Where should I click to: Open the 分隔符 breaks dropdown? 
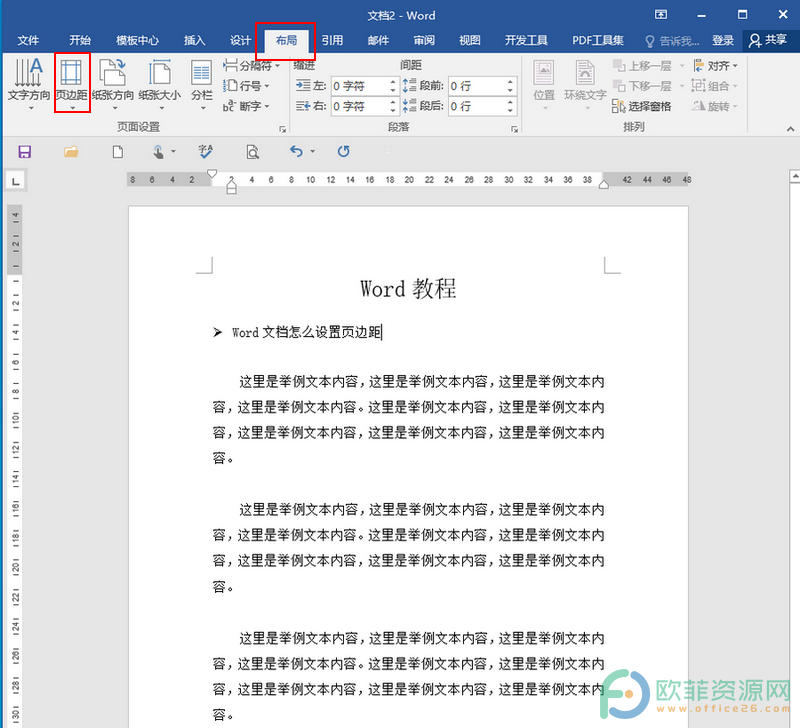point(252,66)
